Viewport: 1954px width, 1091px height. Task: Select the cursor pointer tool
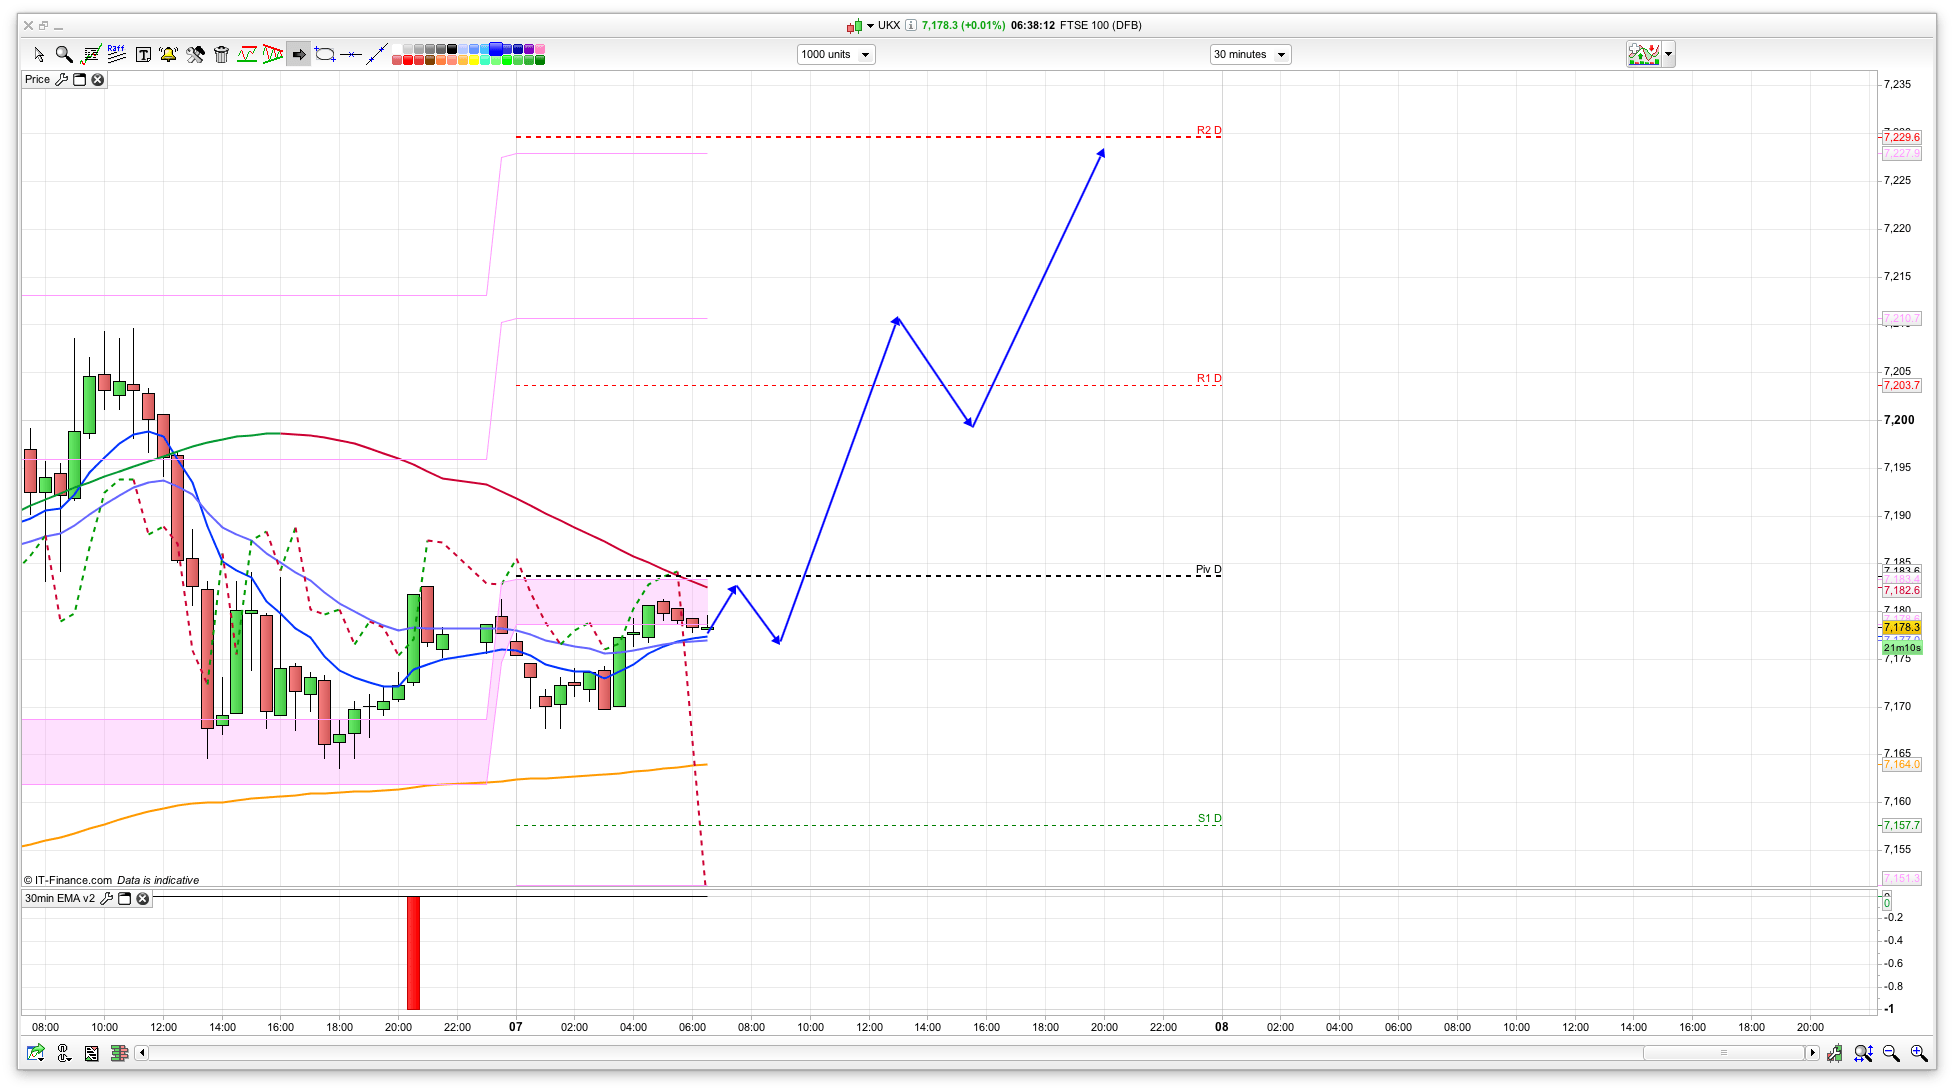[x=39, y=55]
